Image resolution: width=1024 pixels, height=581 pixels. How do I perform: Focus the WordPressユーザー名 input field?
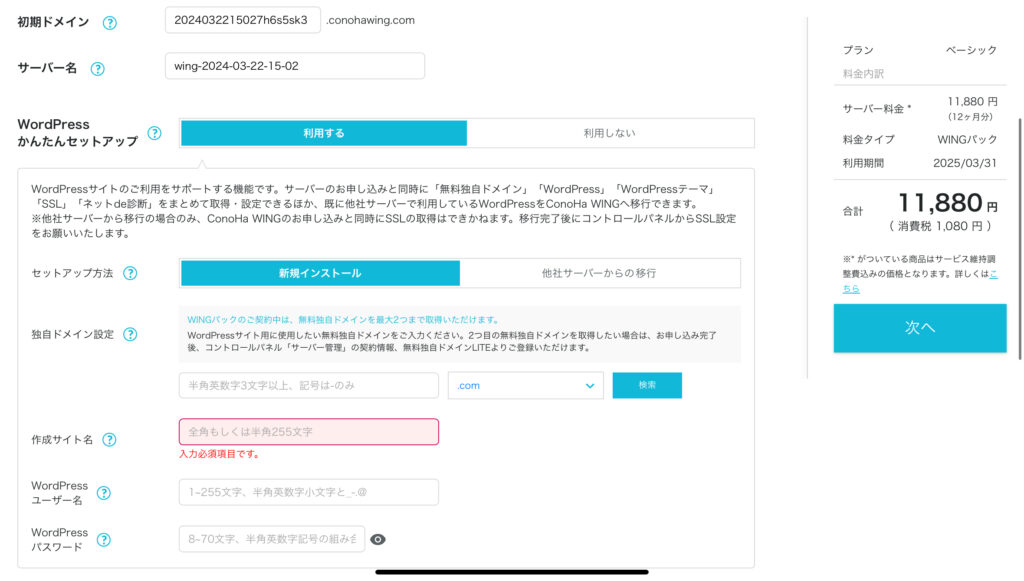(308, 492)
